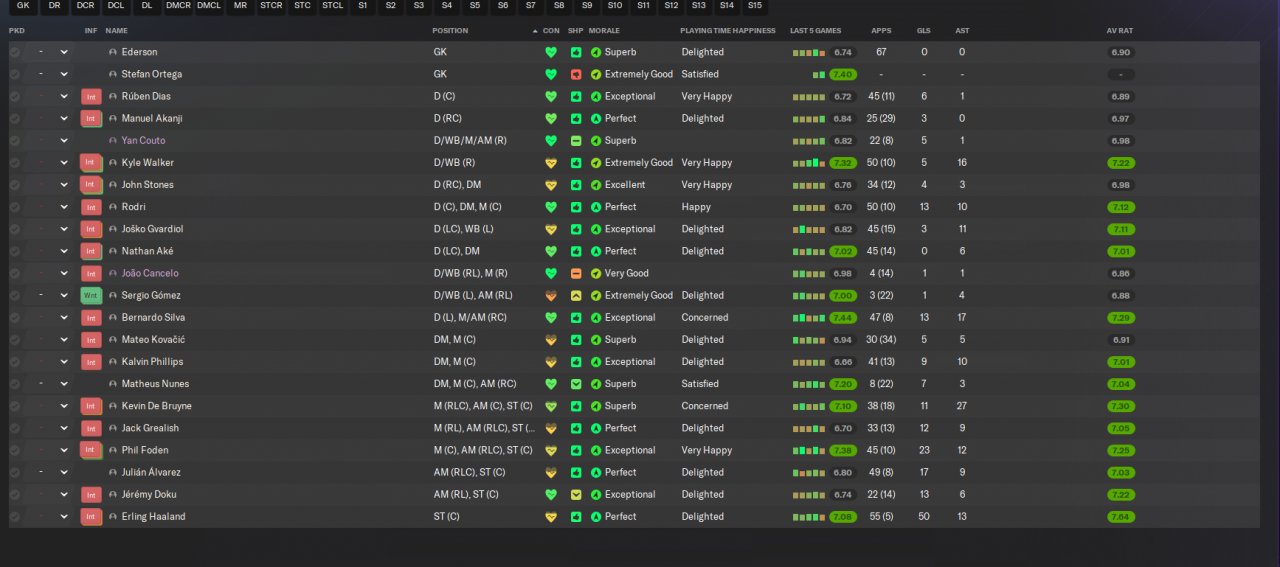Click the Int status badge for Rúben Dias

[x=91, y=96]
